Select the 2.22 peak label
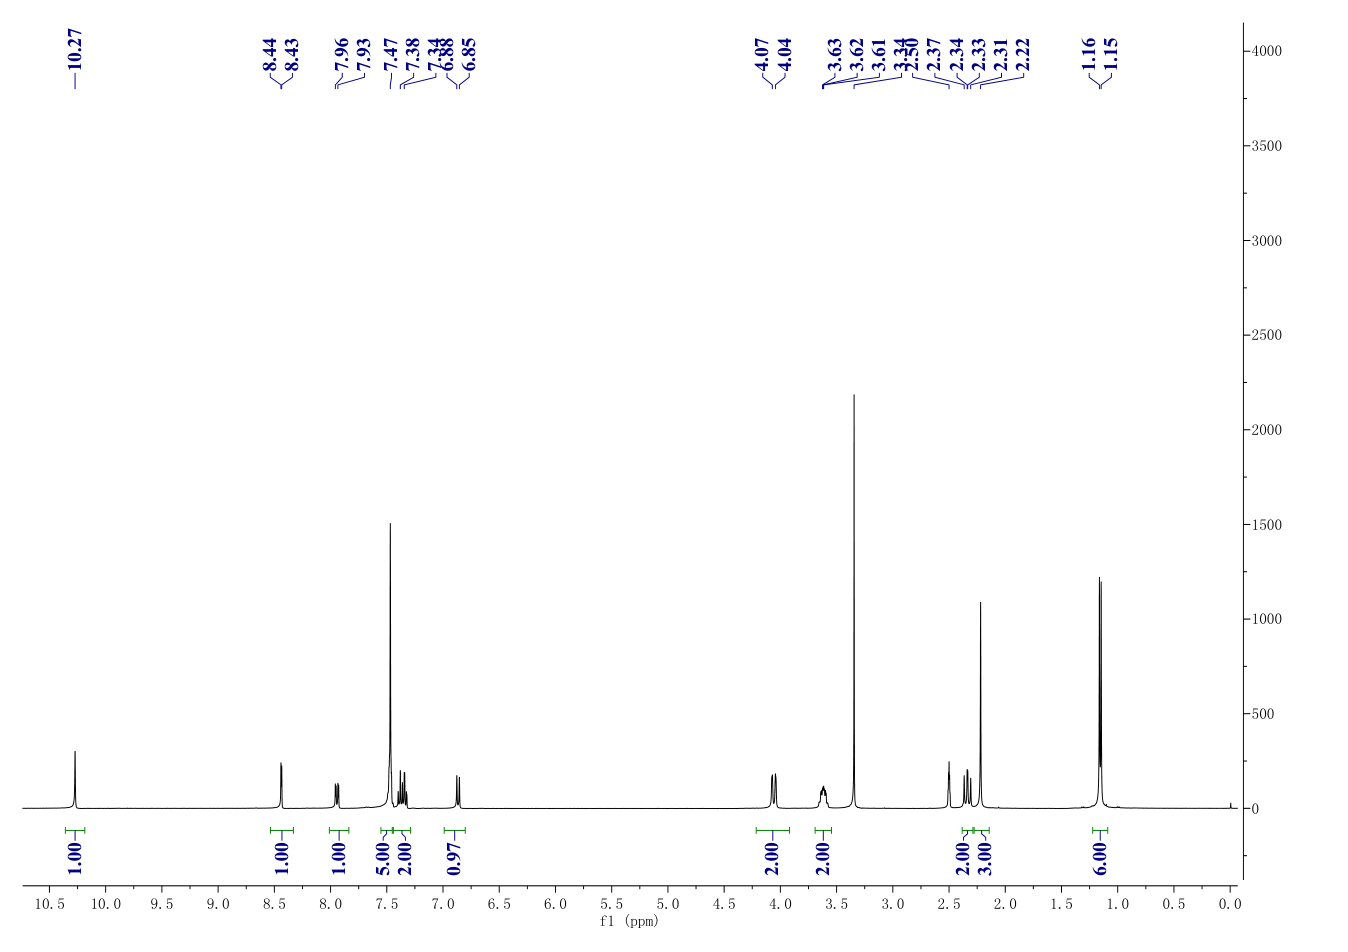Screen dimensions: 1348x952 [x=1022, y=54]
